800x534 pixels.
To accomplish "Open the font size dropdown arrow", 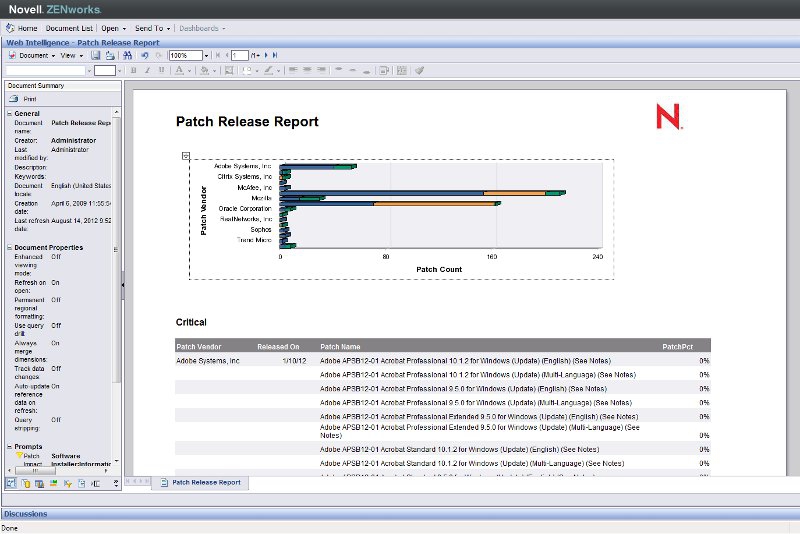I will (119, 71).
